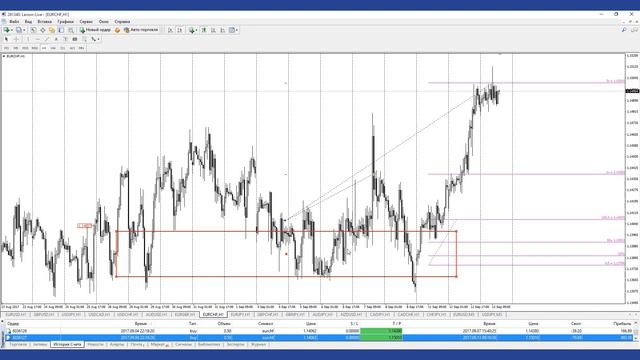
Task: Sort history by the Символ column header
Action: 265,324
